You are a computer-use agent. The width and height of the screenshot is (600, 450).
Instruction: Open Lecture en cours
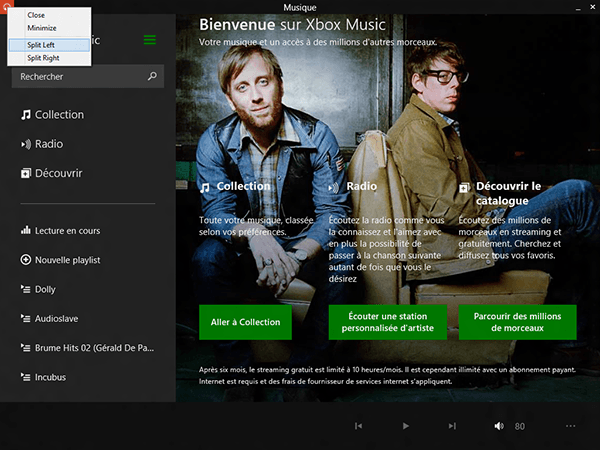point(60,231)
